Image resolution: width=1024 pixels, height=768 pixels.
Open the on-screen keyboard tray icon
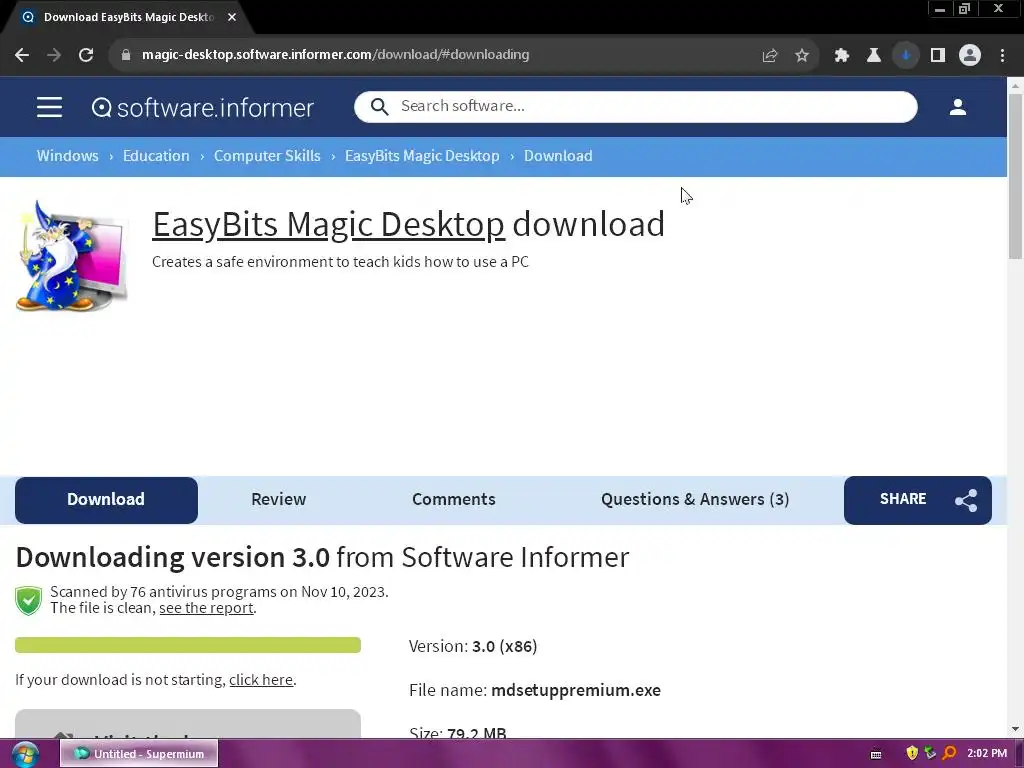(876, 754)
